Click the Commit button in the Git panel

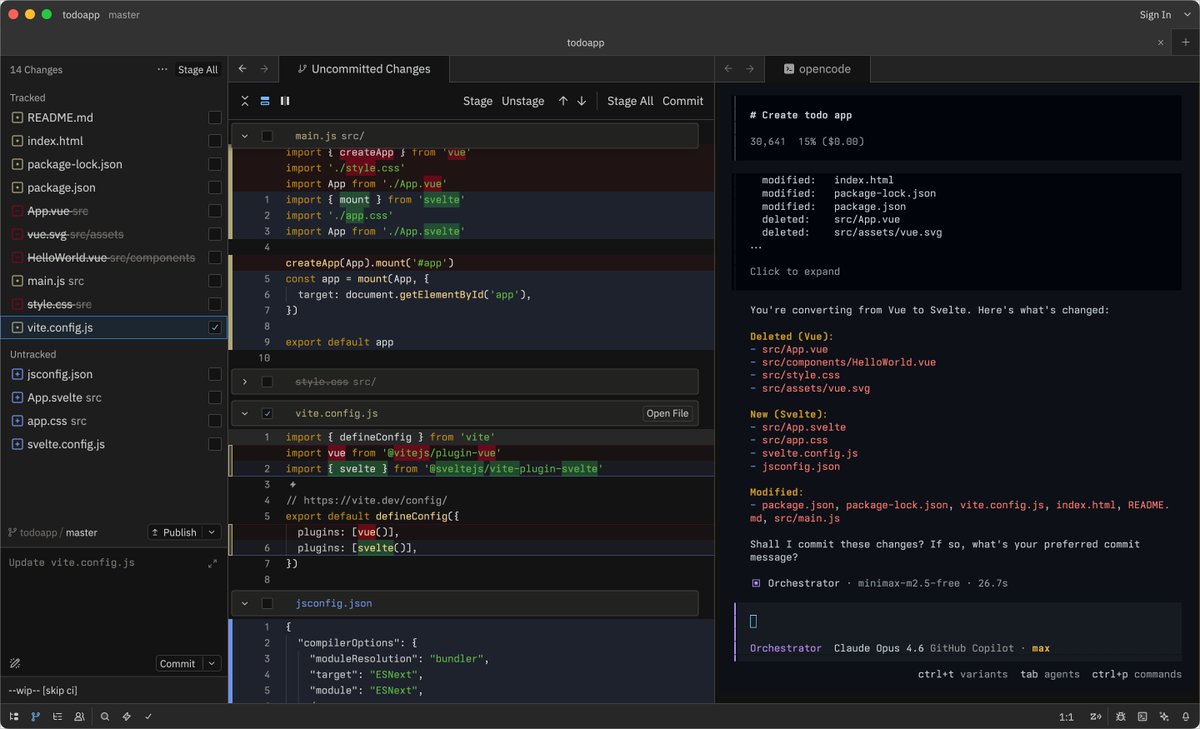point(178,663)
